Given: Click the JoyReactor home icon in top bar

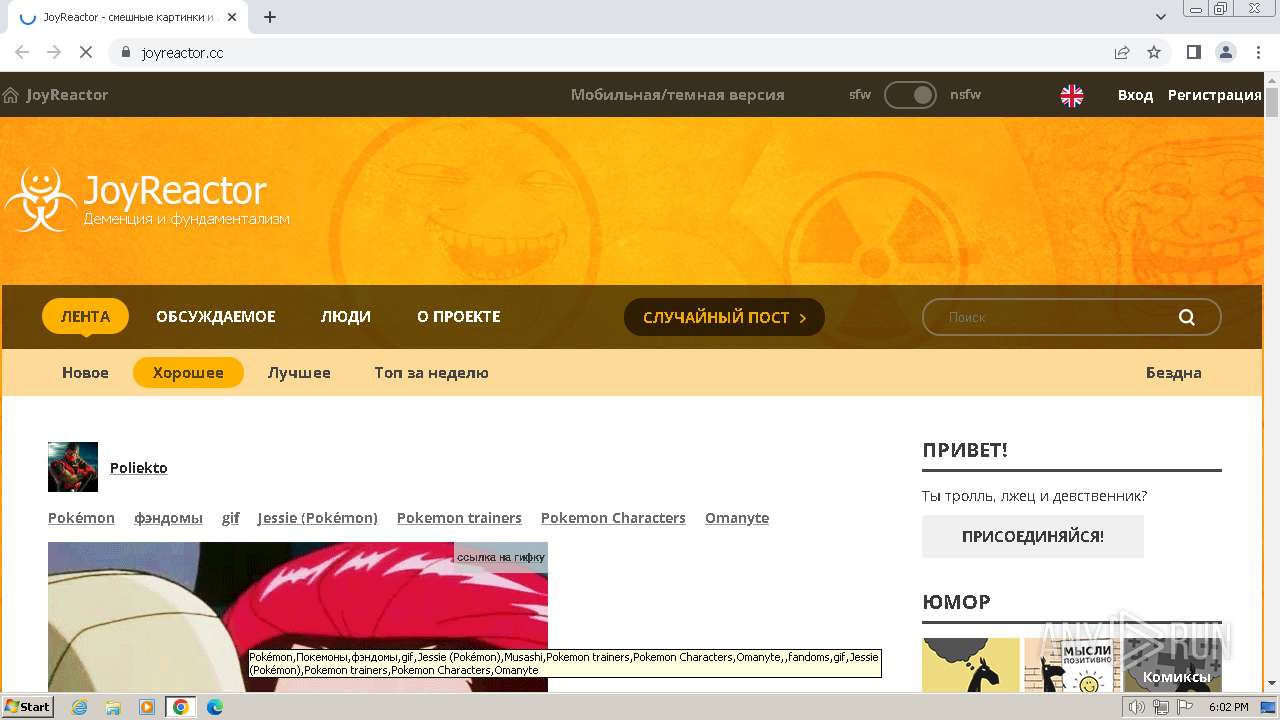Looking at the screenshot, I should [x=11, y=95].
